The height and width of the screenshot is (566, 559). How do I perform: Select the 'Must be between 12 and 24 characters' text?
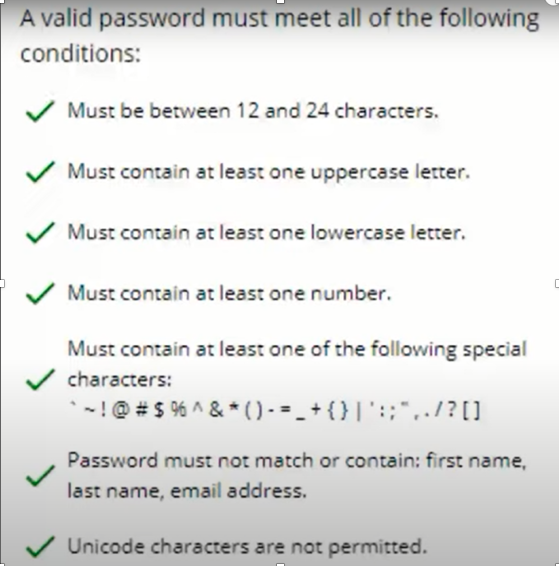tap(253, 111)
